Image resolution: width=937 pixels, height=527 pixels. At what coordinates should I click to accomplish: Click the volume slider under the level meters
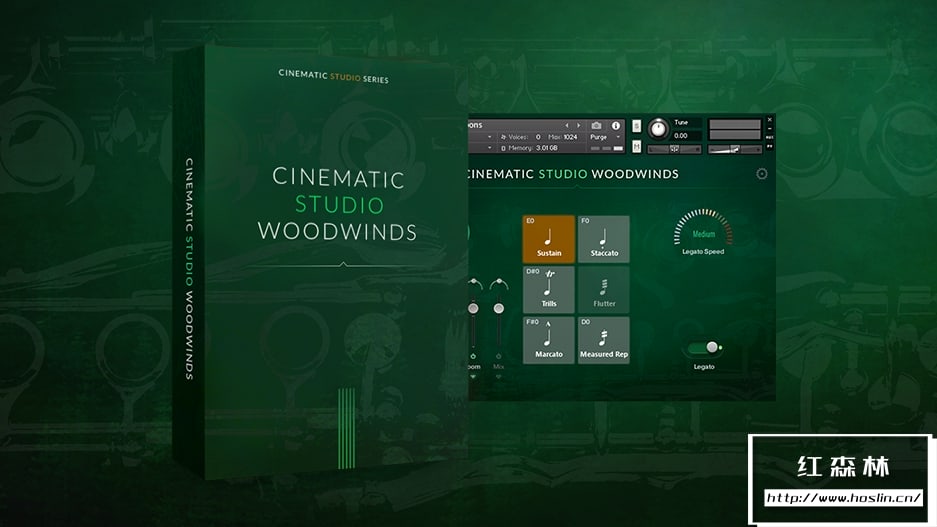click(x=735, y=149)
